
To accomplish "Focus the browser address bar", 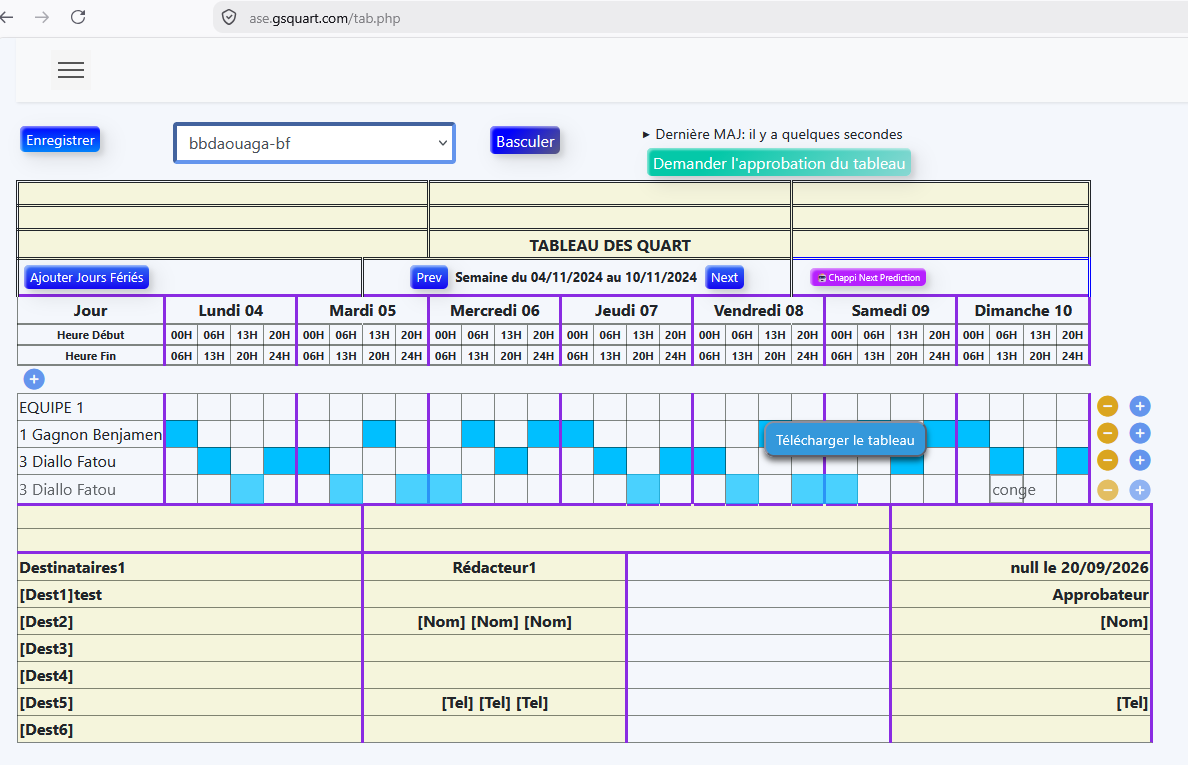I will pos(701,18).
